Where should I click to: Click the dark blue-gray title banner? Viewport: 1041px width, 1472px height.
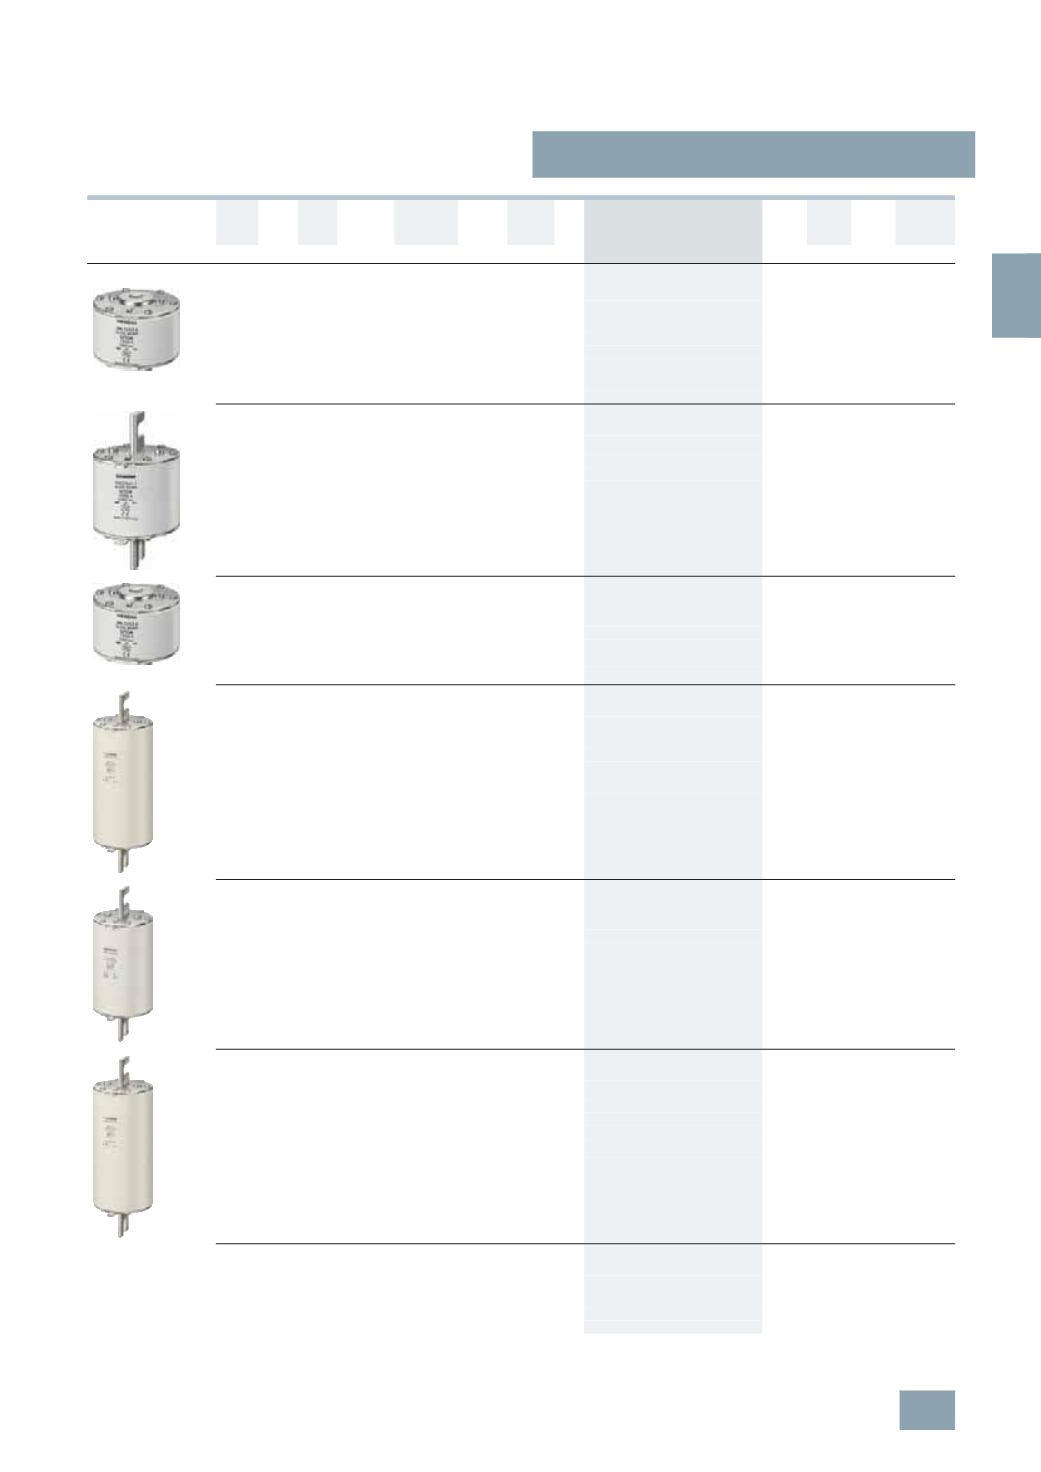pyautogui.click(x=753, y=154)
